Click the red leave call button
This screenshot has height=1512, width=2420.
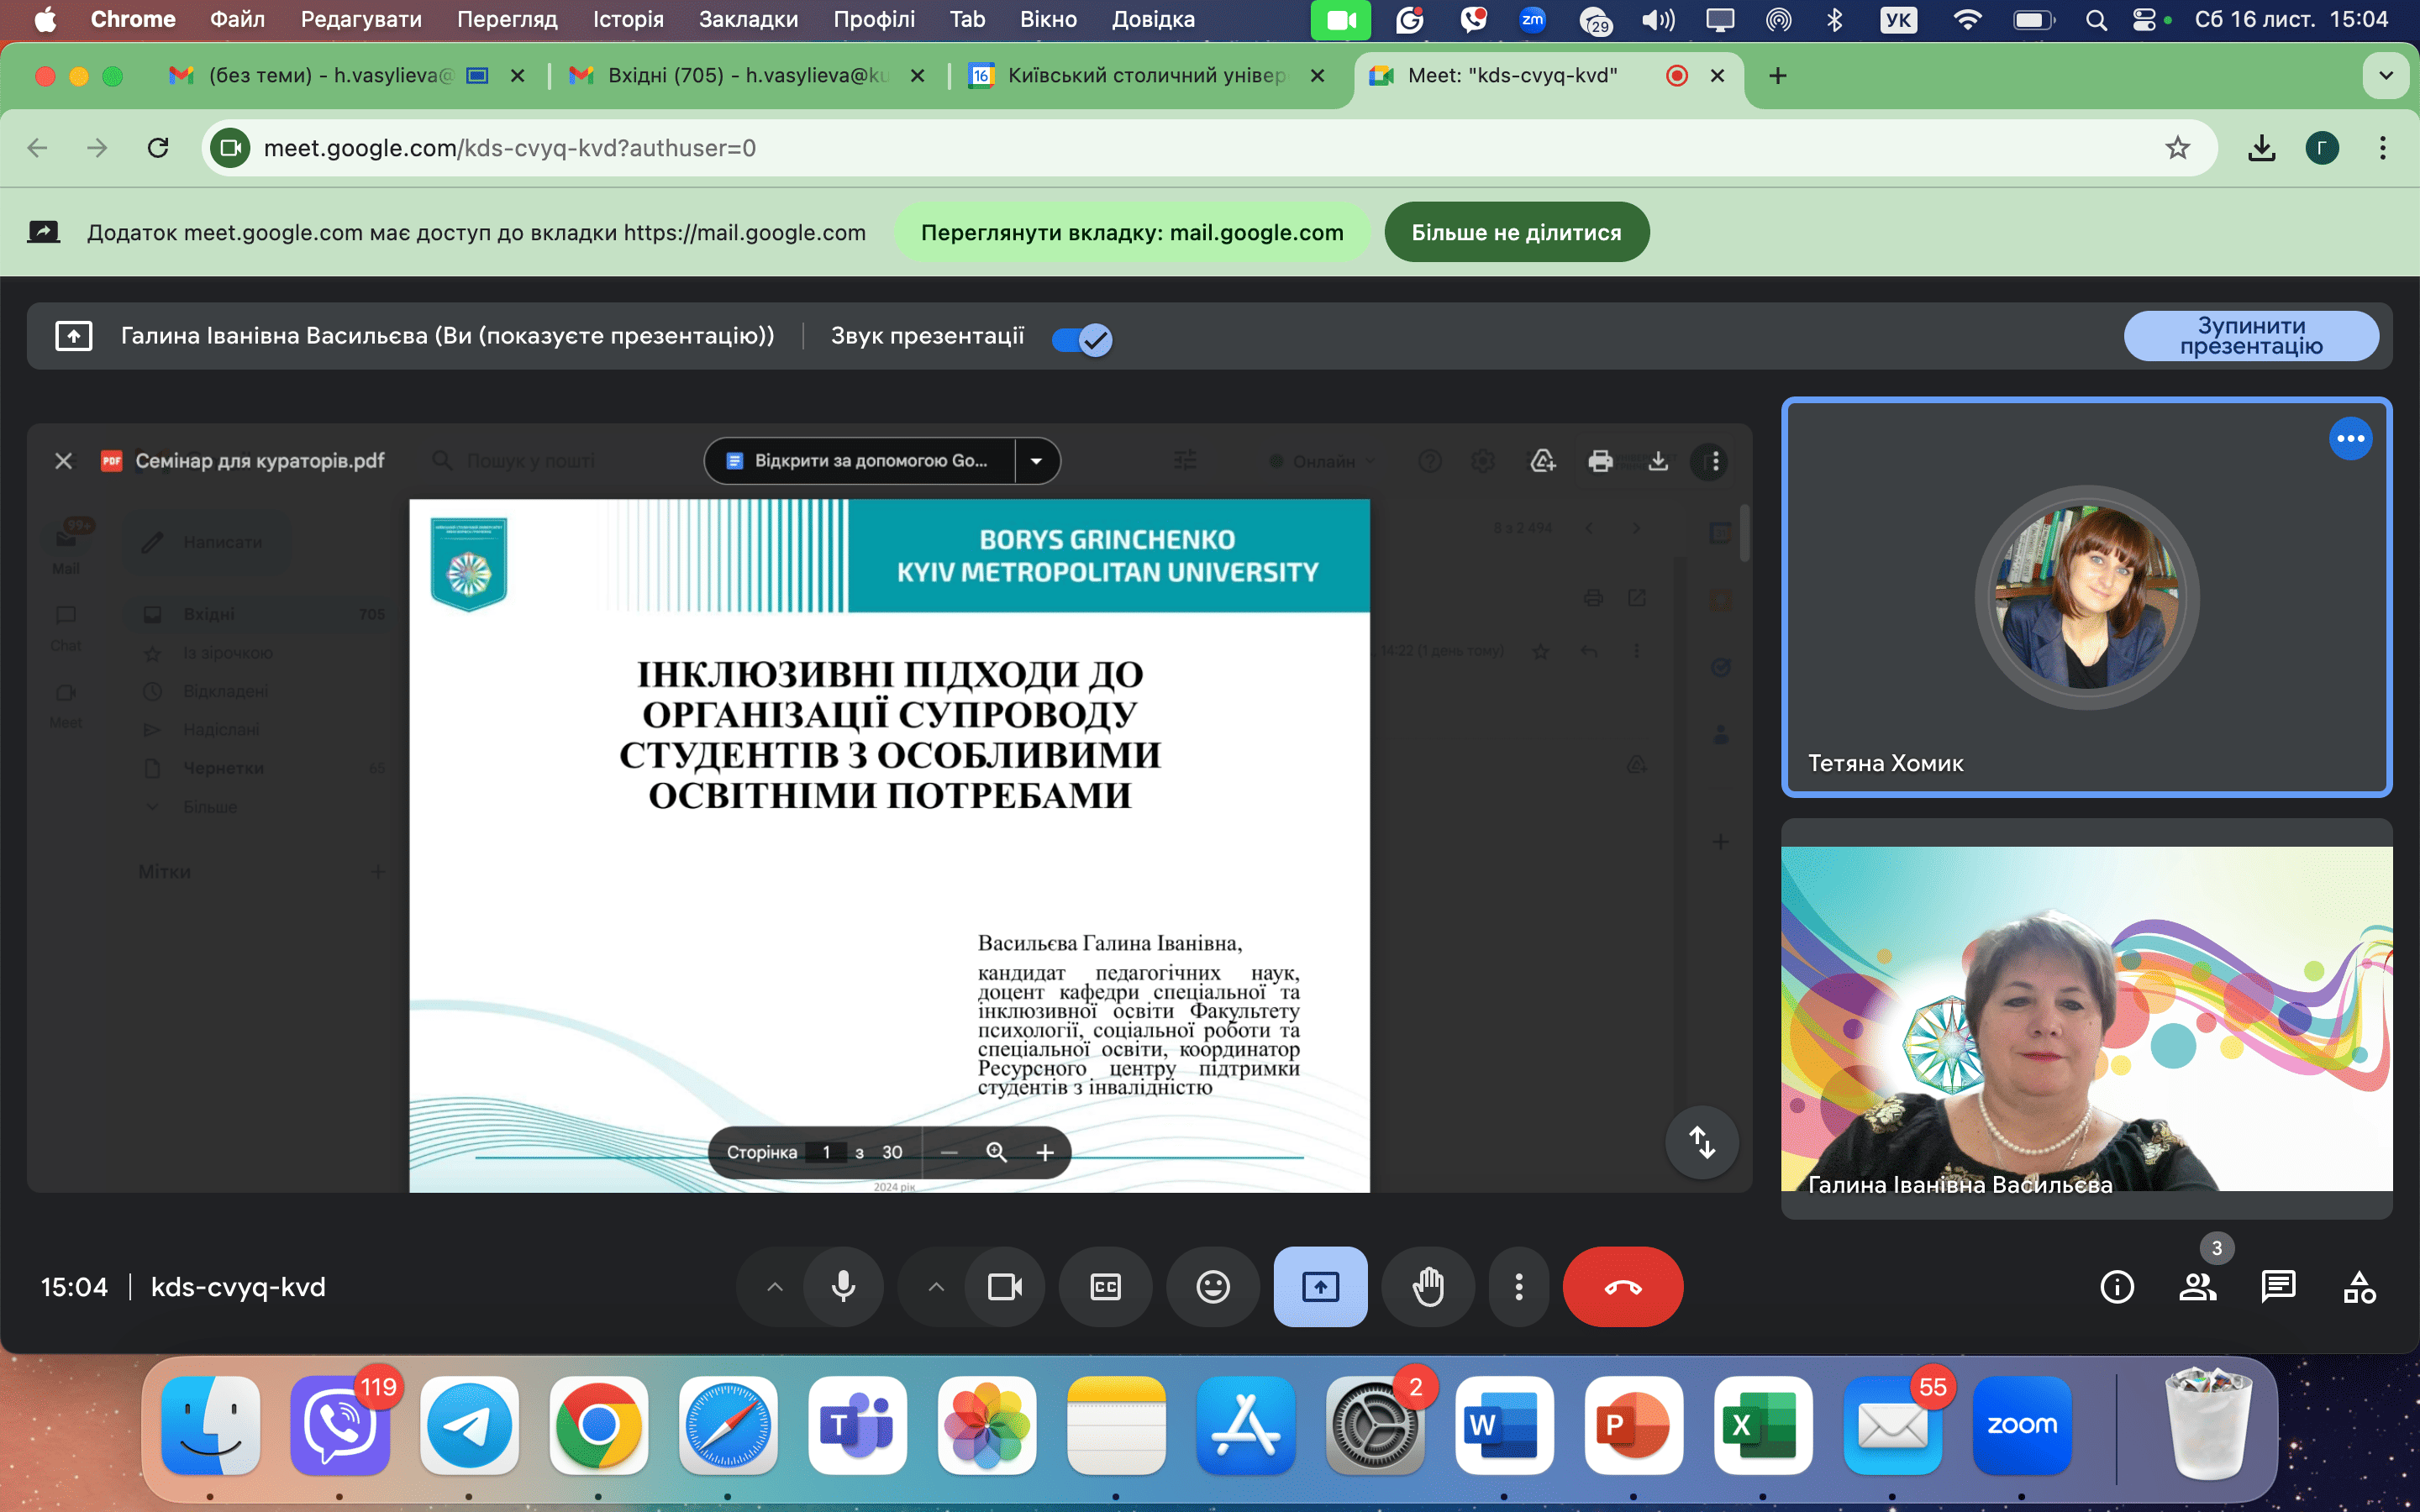[1622, 1286]
